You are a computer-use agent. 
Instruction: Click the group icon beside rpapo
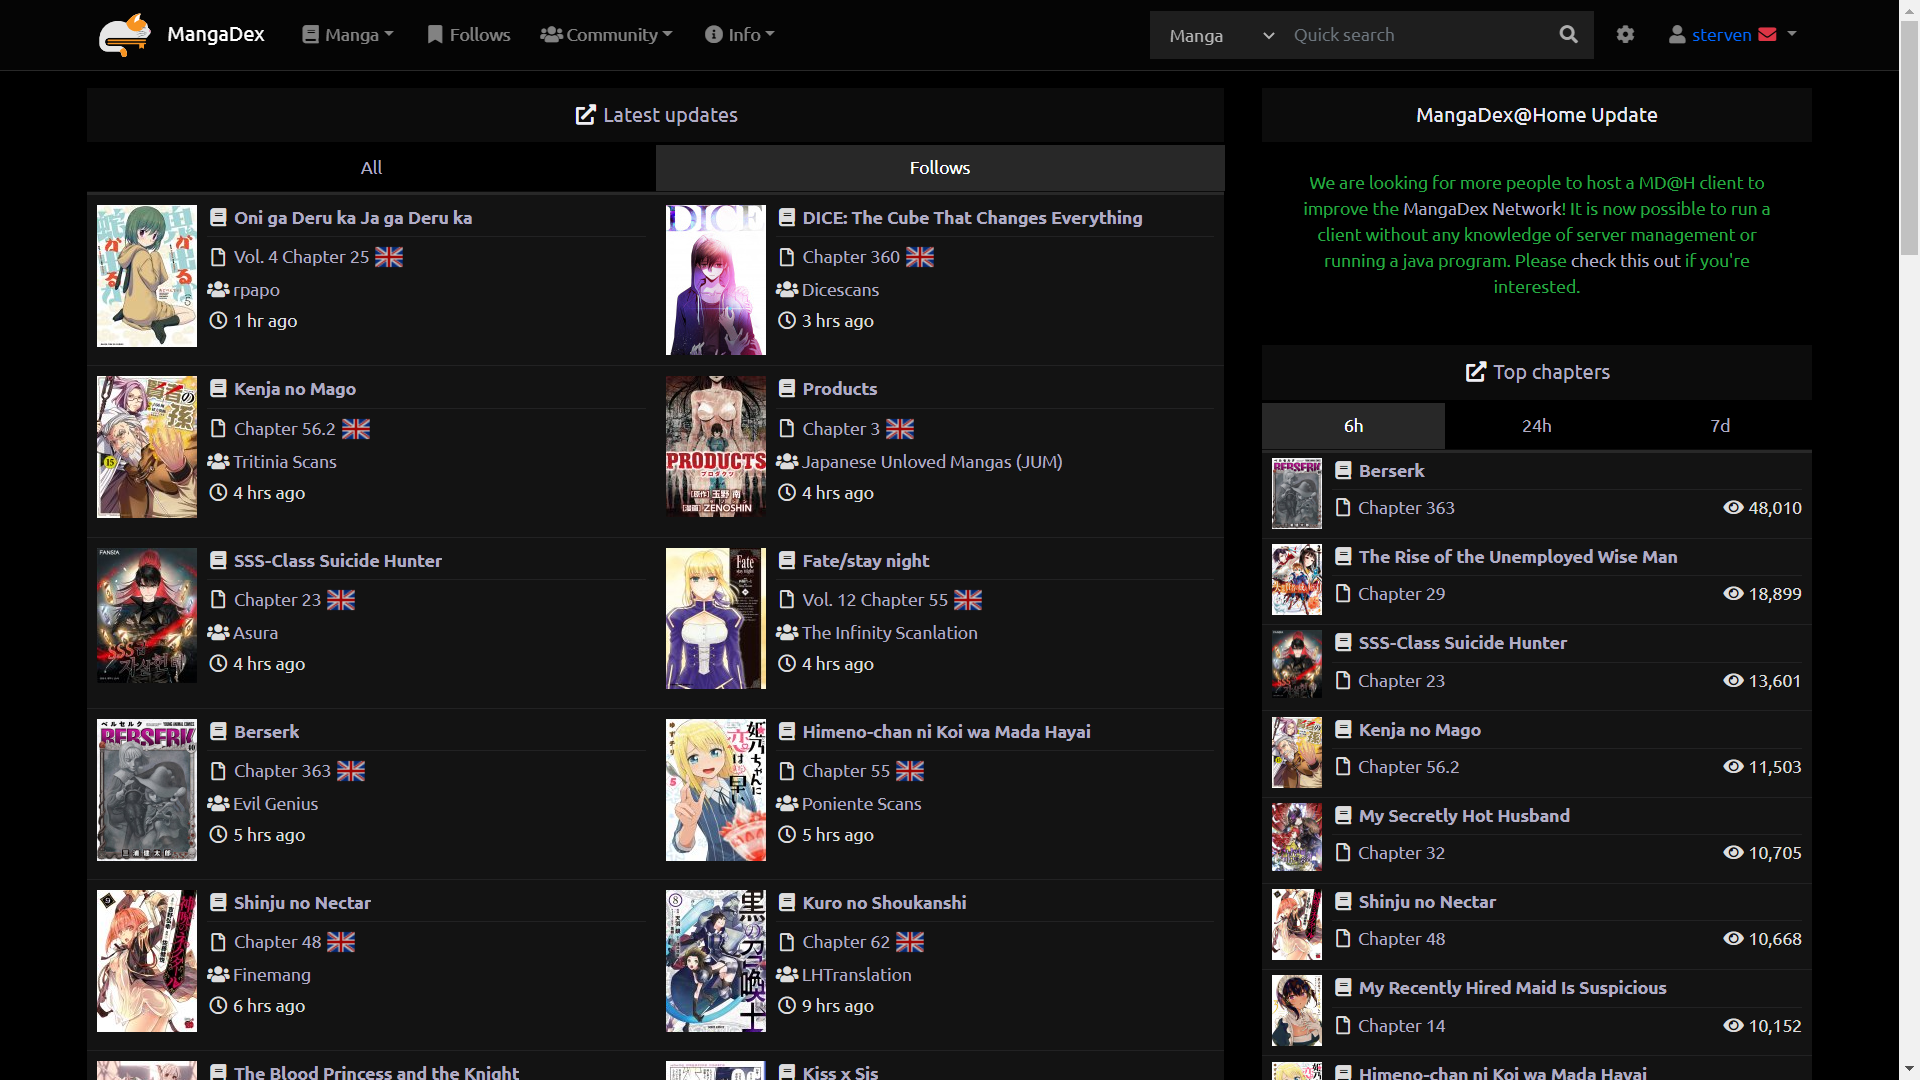(218, 290)
